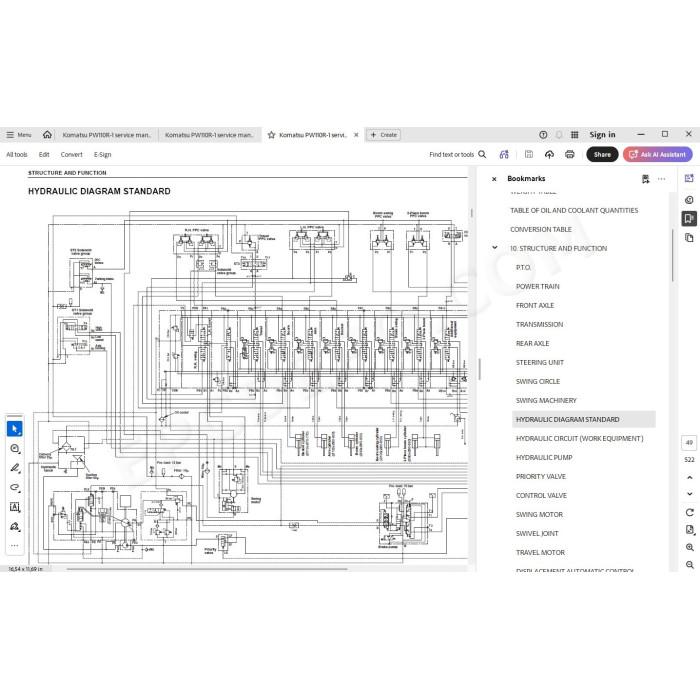This screenshot has width=700, height=700.
Task: Select the highlighter pen tool
Action: [15, 468]
